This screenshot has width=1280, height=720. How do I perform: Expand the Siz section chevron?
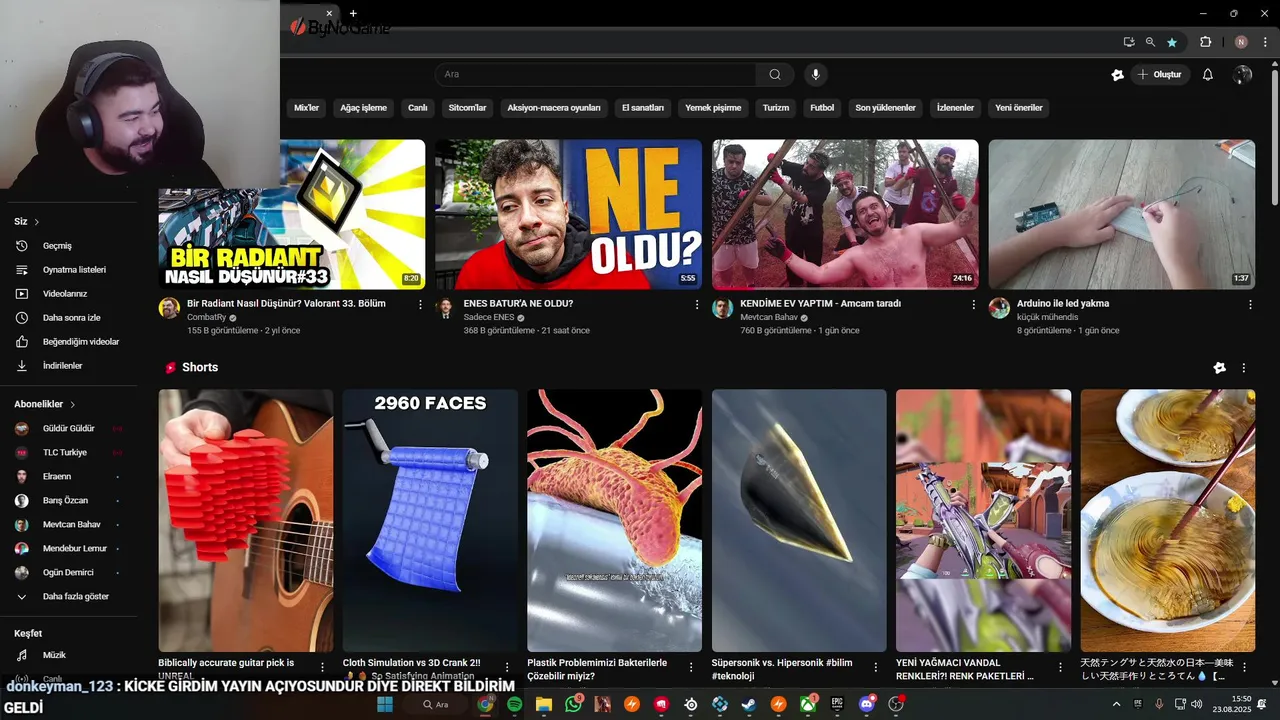(37, 222)
